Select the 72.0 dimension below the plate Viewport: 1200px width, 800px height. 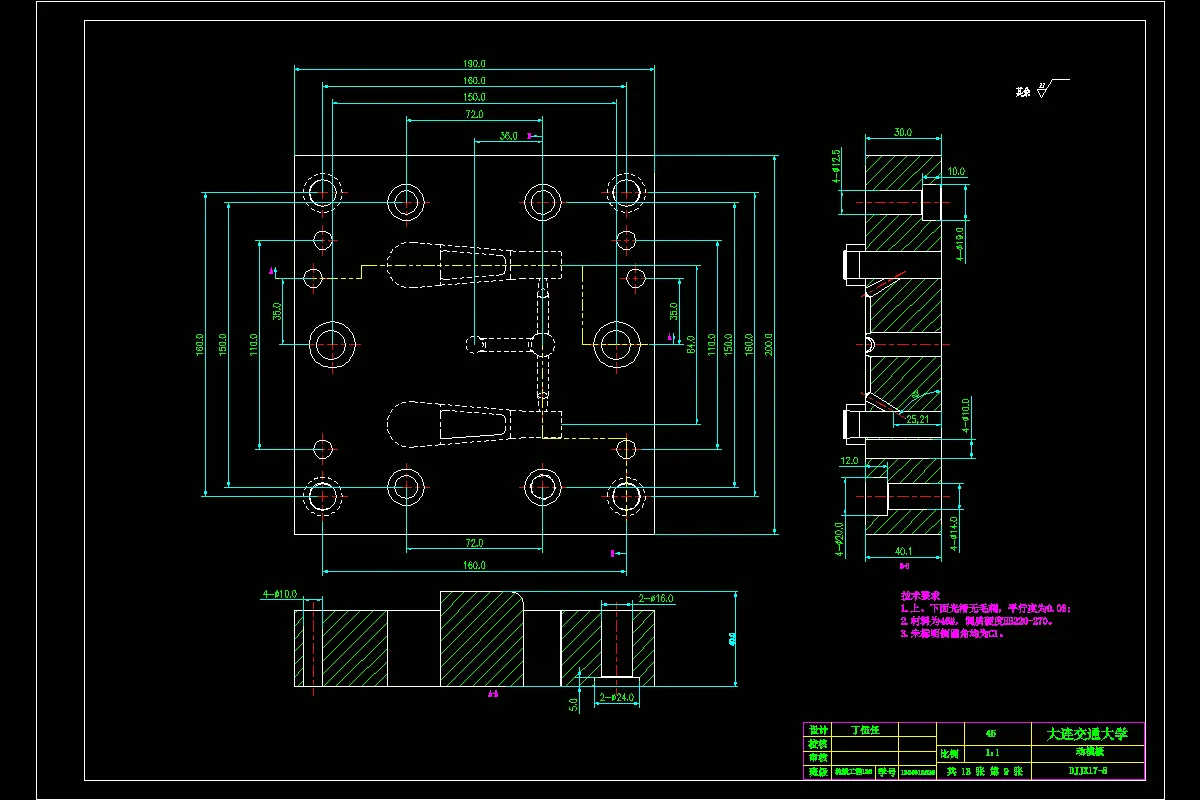[474, 543]
